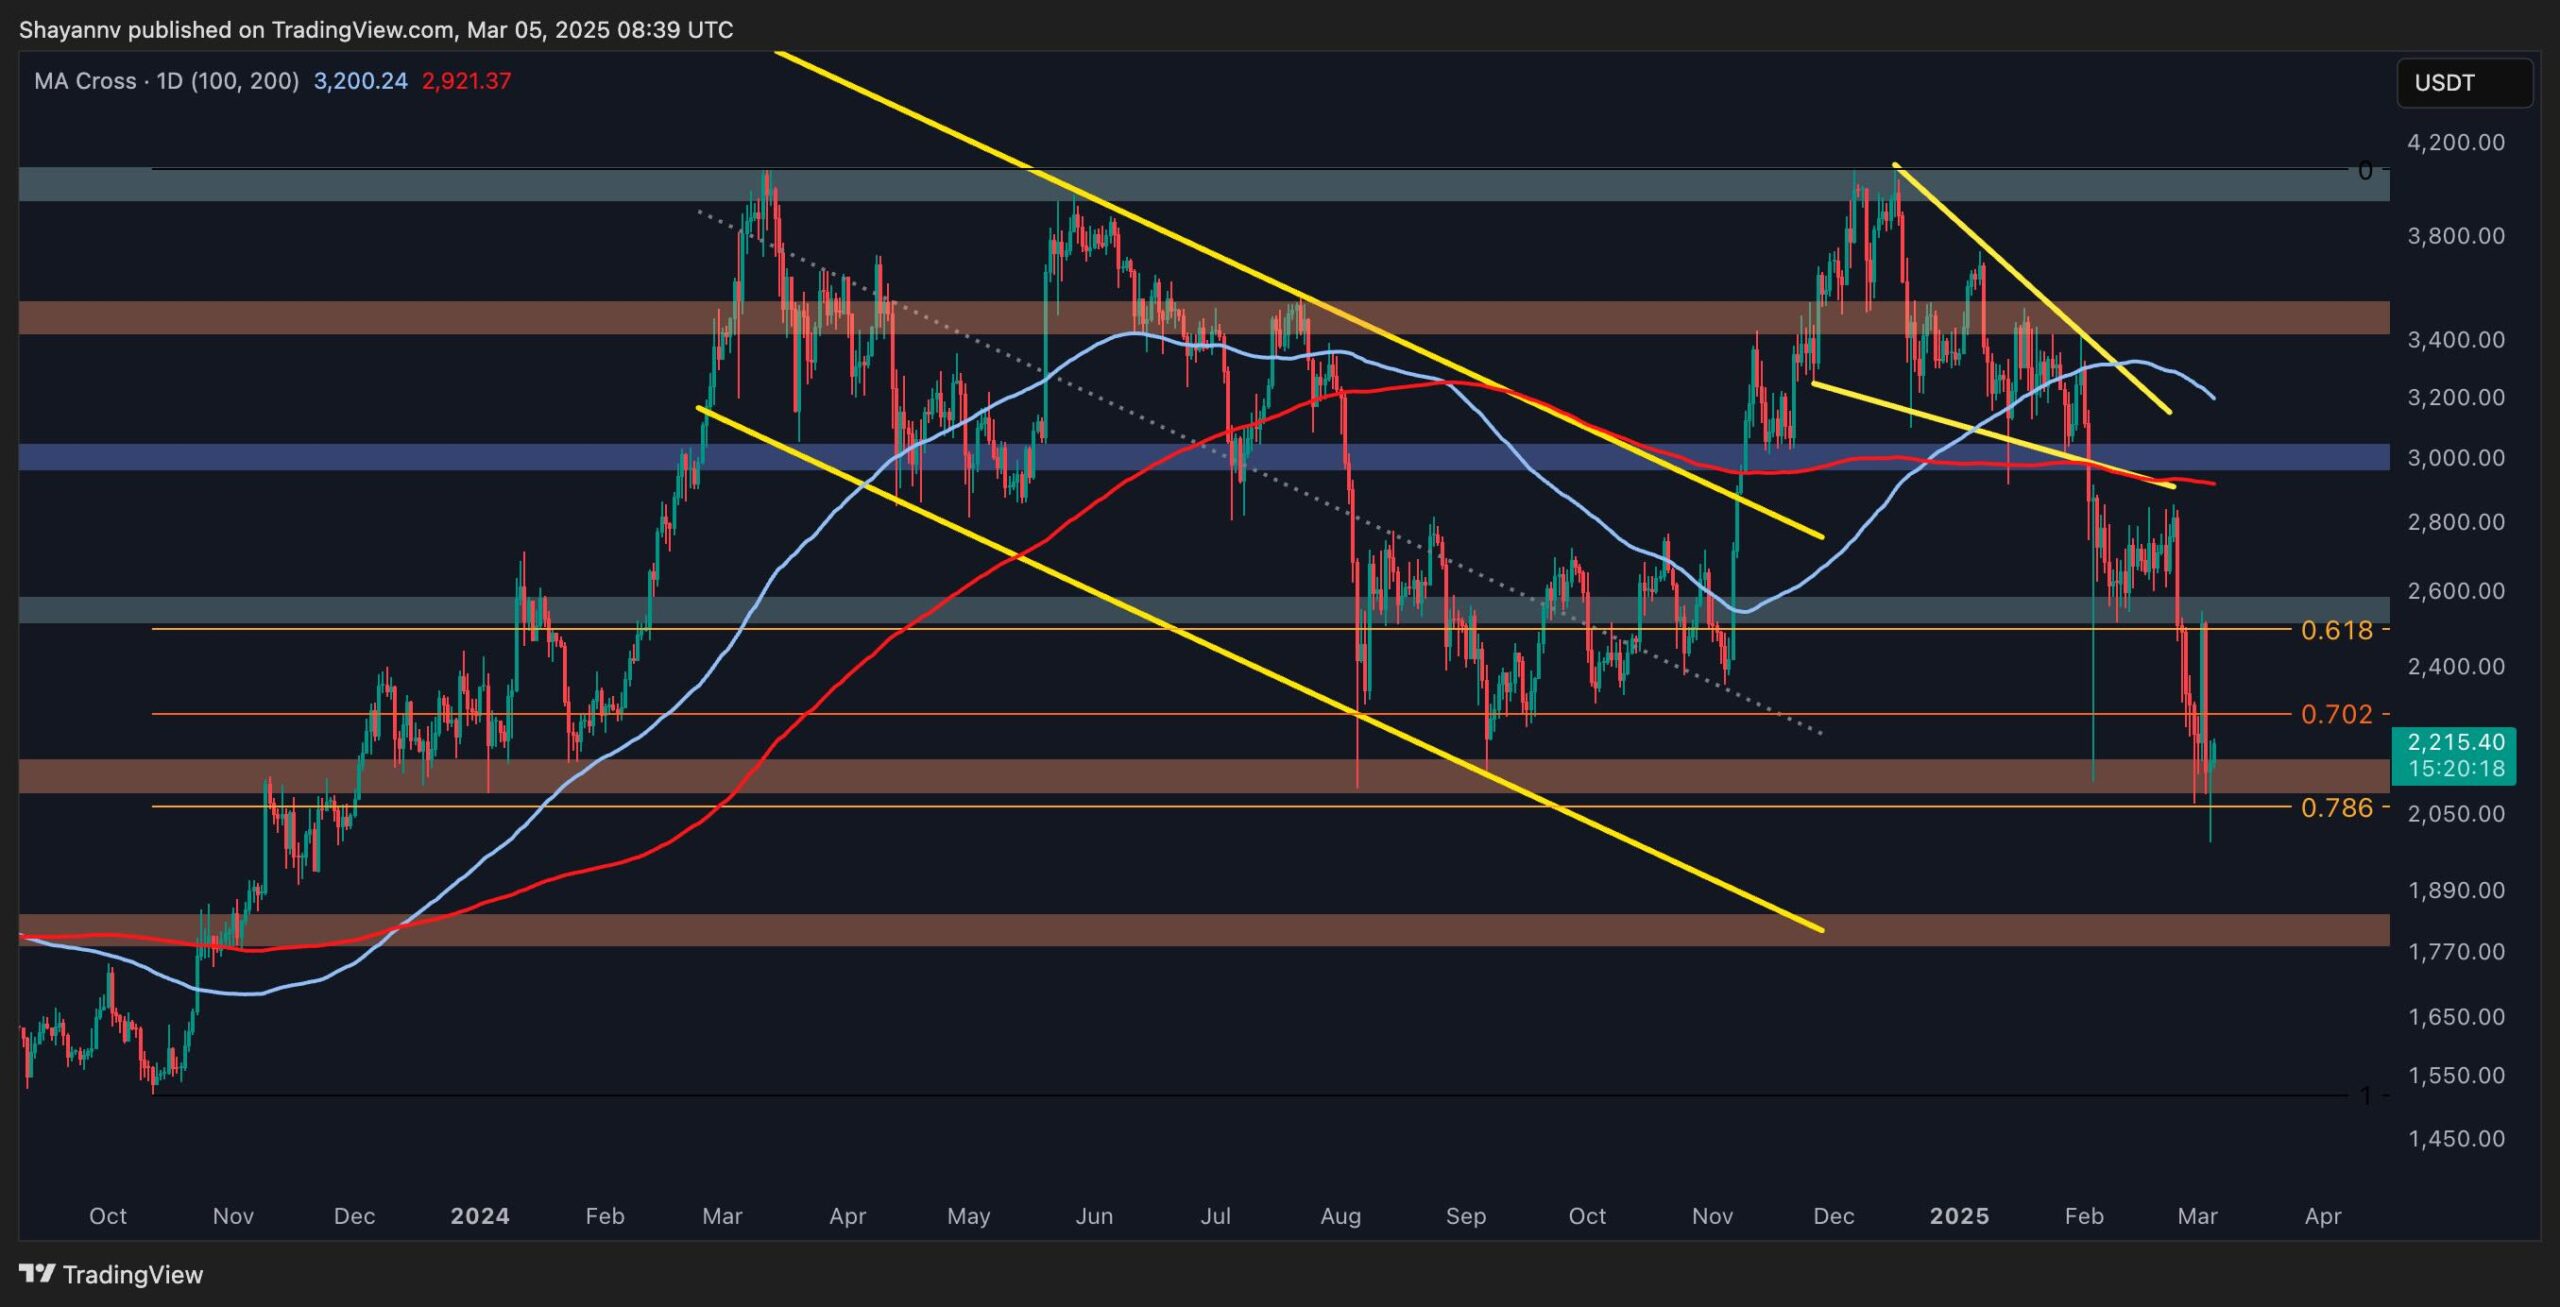Screen dimensions: 2560x1307
Task: Click the 4,200.00 price scale label
Action: (x=2455, y=142)
